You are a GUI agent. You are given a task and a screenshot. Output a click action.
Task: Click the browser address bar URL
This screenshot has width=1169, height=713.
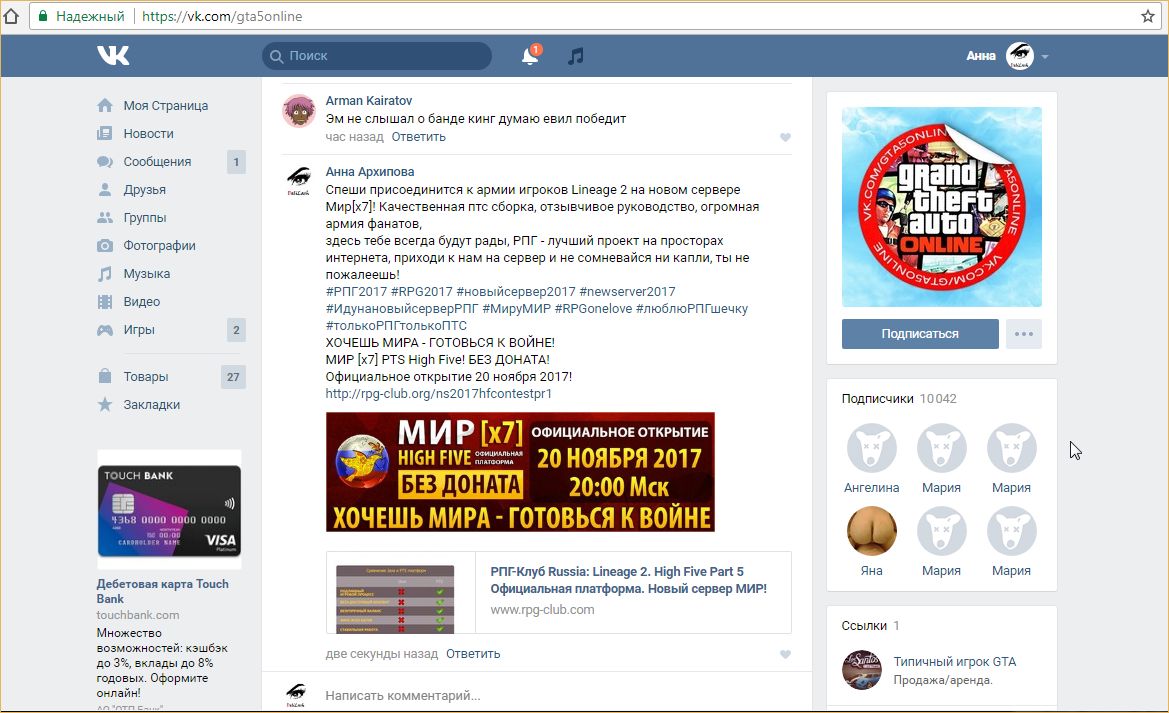point(221,16)
